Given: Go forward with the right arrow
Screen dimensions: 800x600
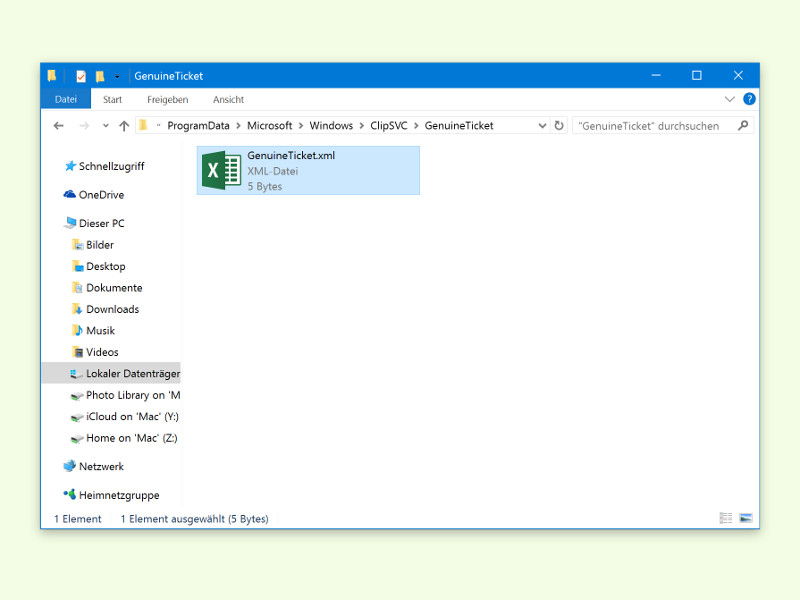Looking at the screenshot, I should [x=84, y=126].
